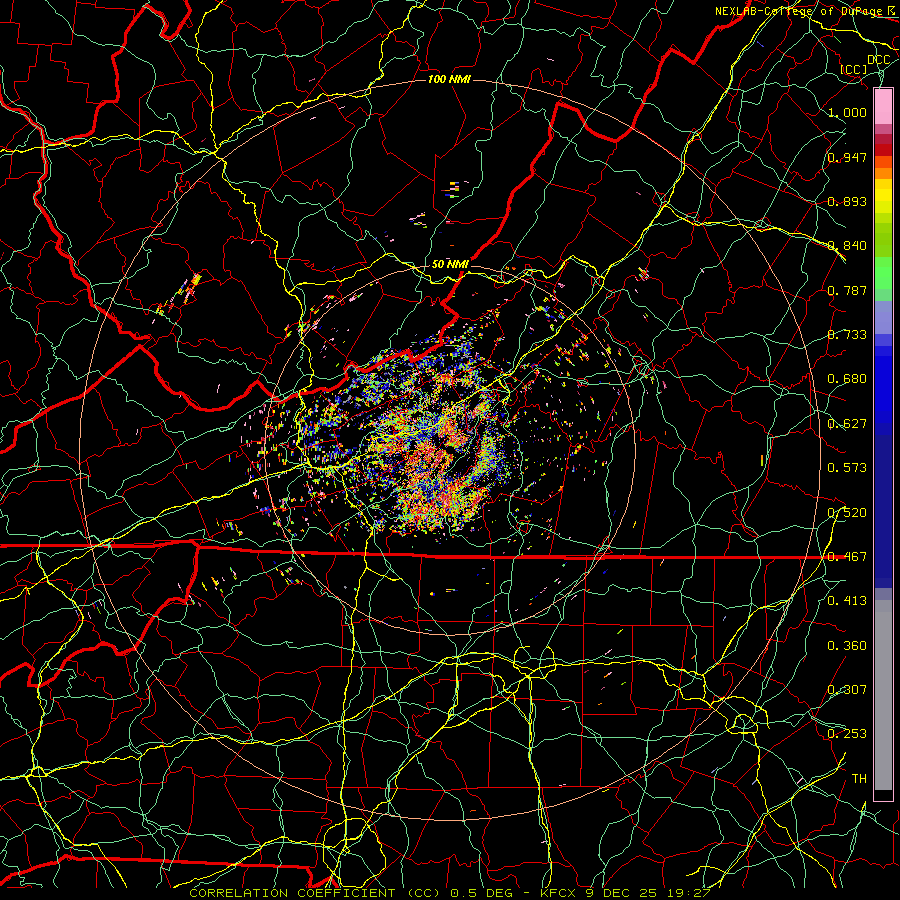900x900 pixels.
Task: Click the 0.307 scale value
Action: tap(847, 690)
